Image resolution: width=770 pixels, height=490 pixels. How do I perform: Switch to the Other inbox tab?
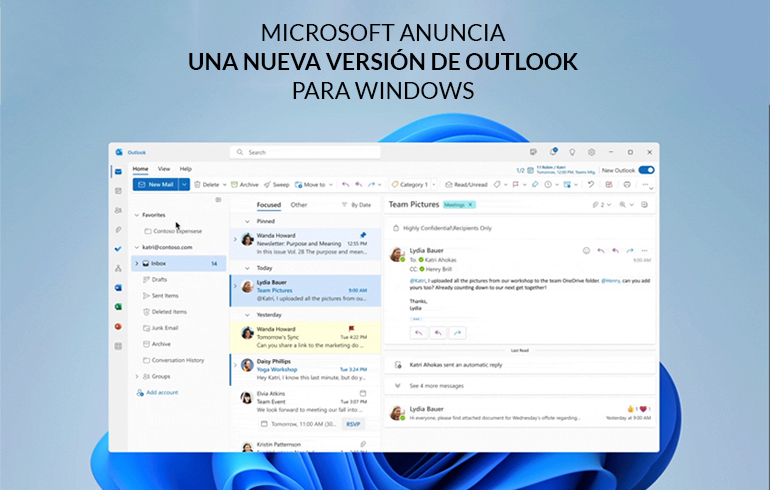click(x=299, y=205)
